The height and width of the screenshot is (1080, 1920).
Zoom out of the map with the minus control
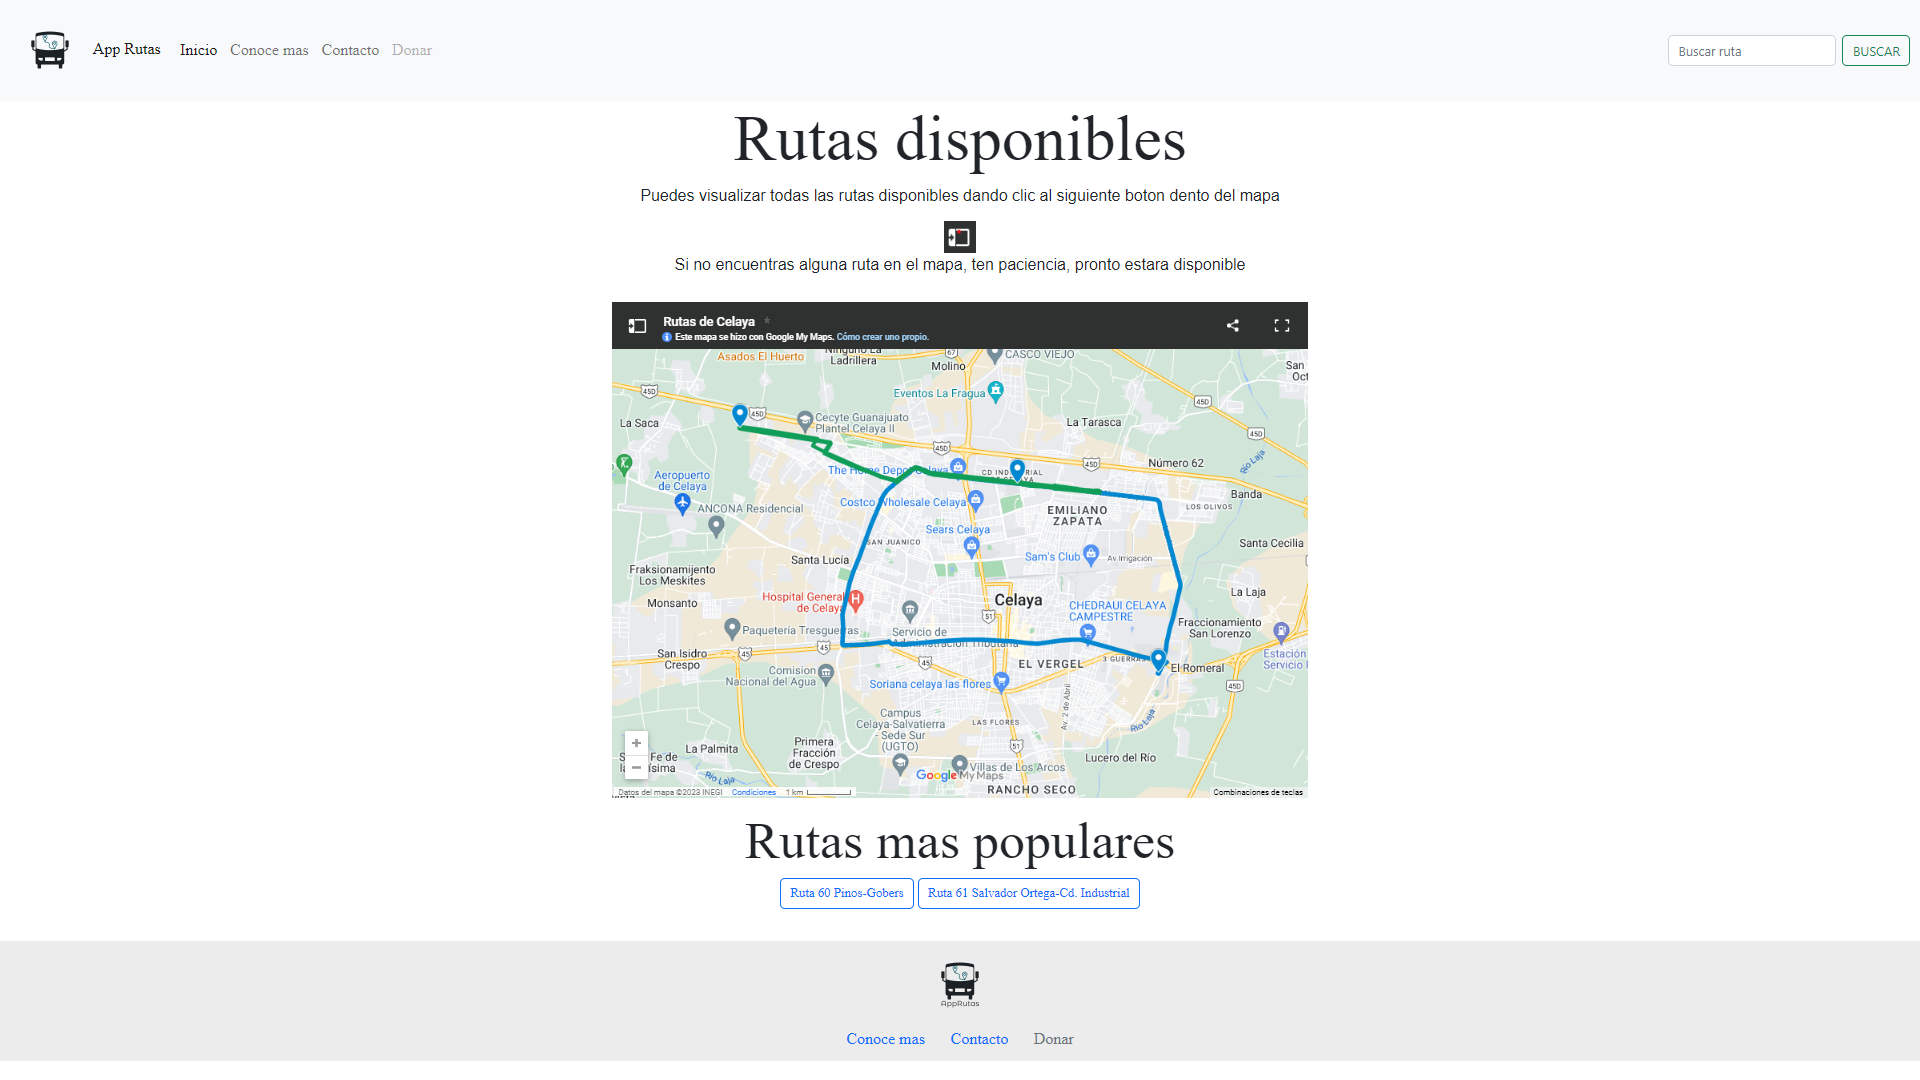click(636, 767)
